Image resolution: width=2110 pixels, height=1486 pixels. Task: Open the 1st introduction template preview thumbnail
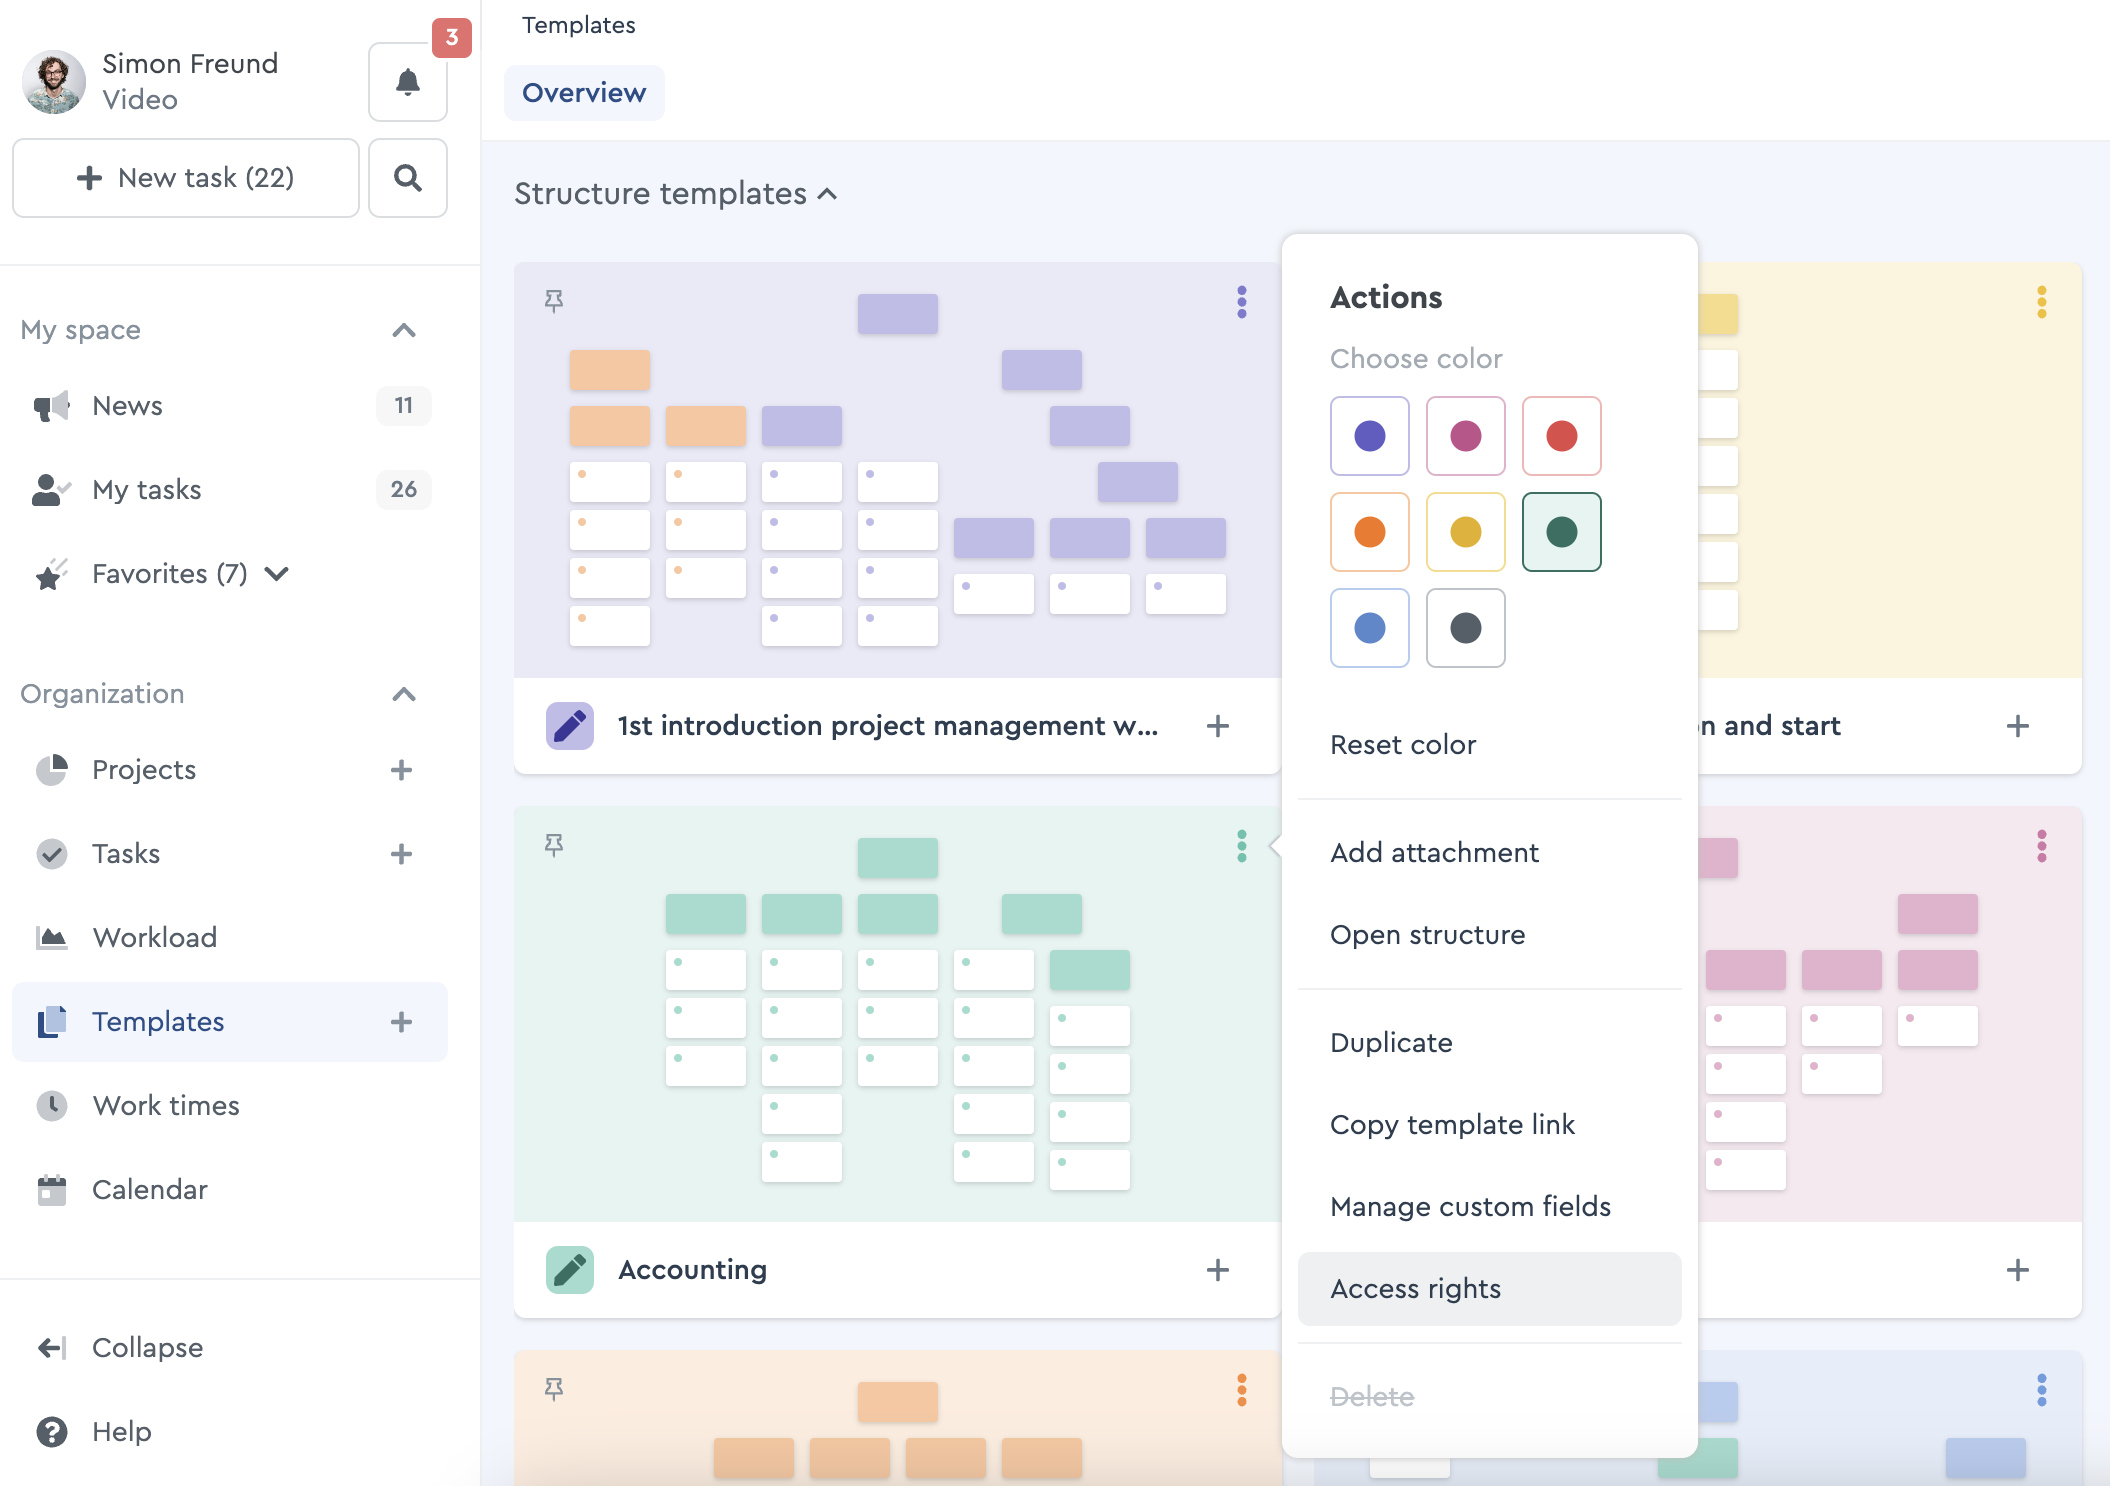(x=897, y=470)
